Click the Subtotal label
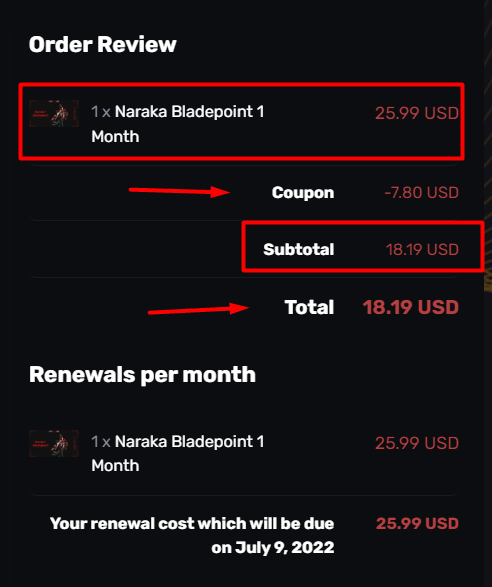The image size is (492, 587). (x=298, y=249)
